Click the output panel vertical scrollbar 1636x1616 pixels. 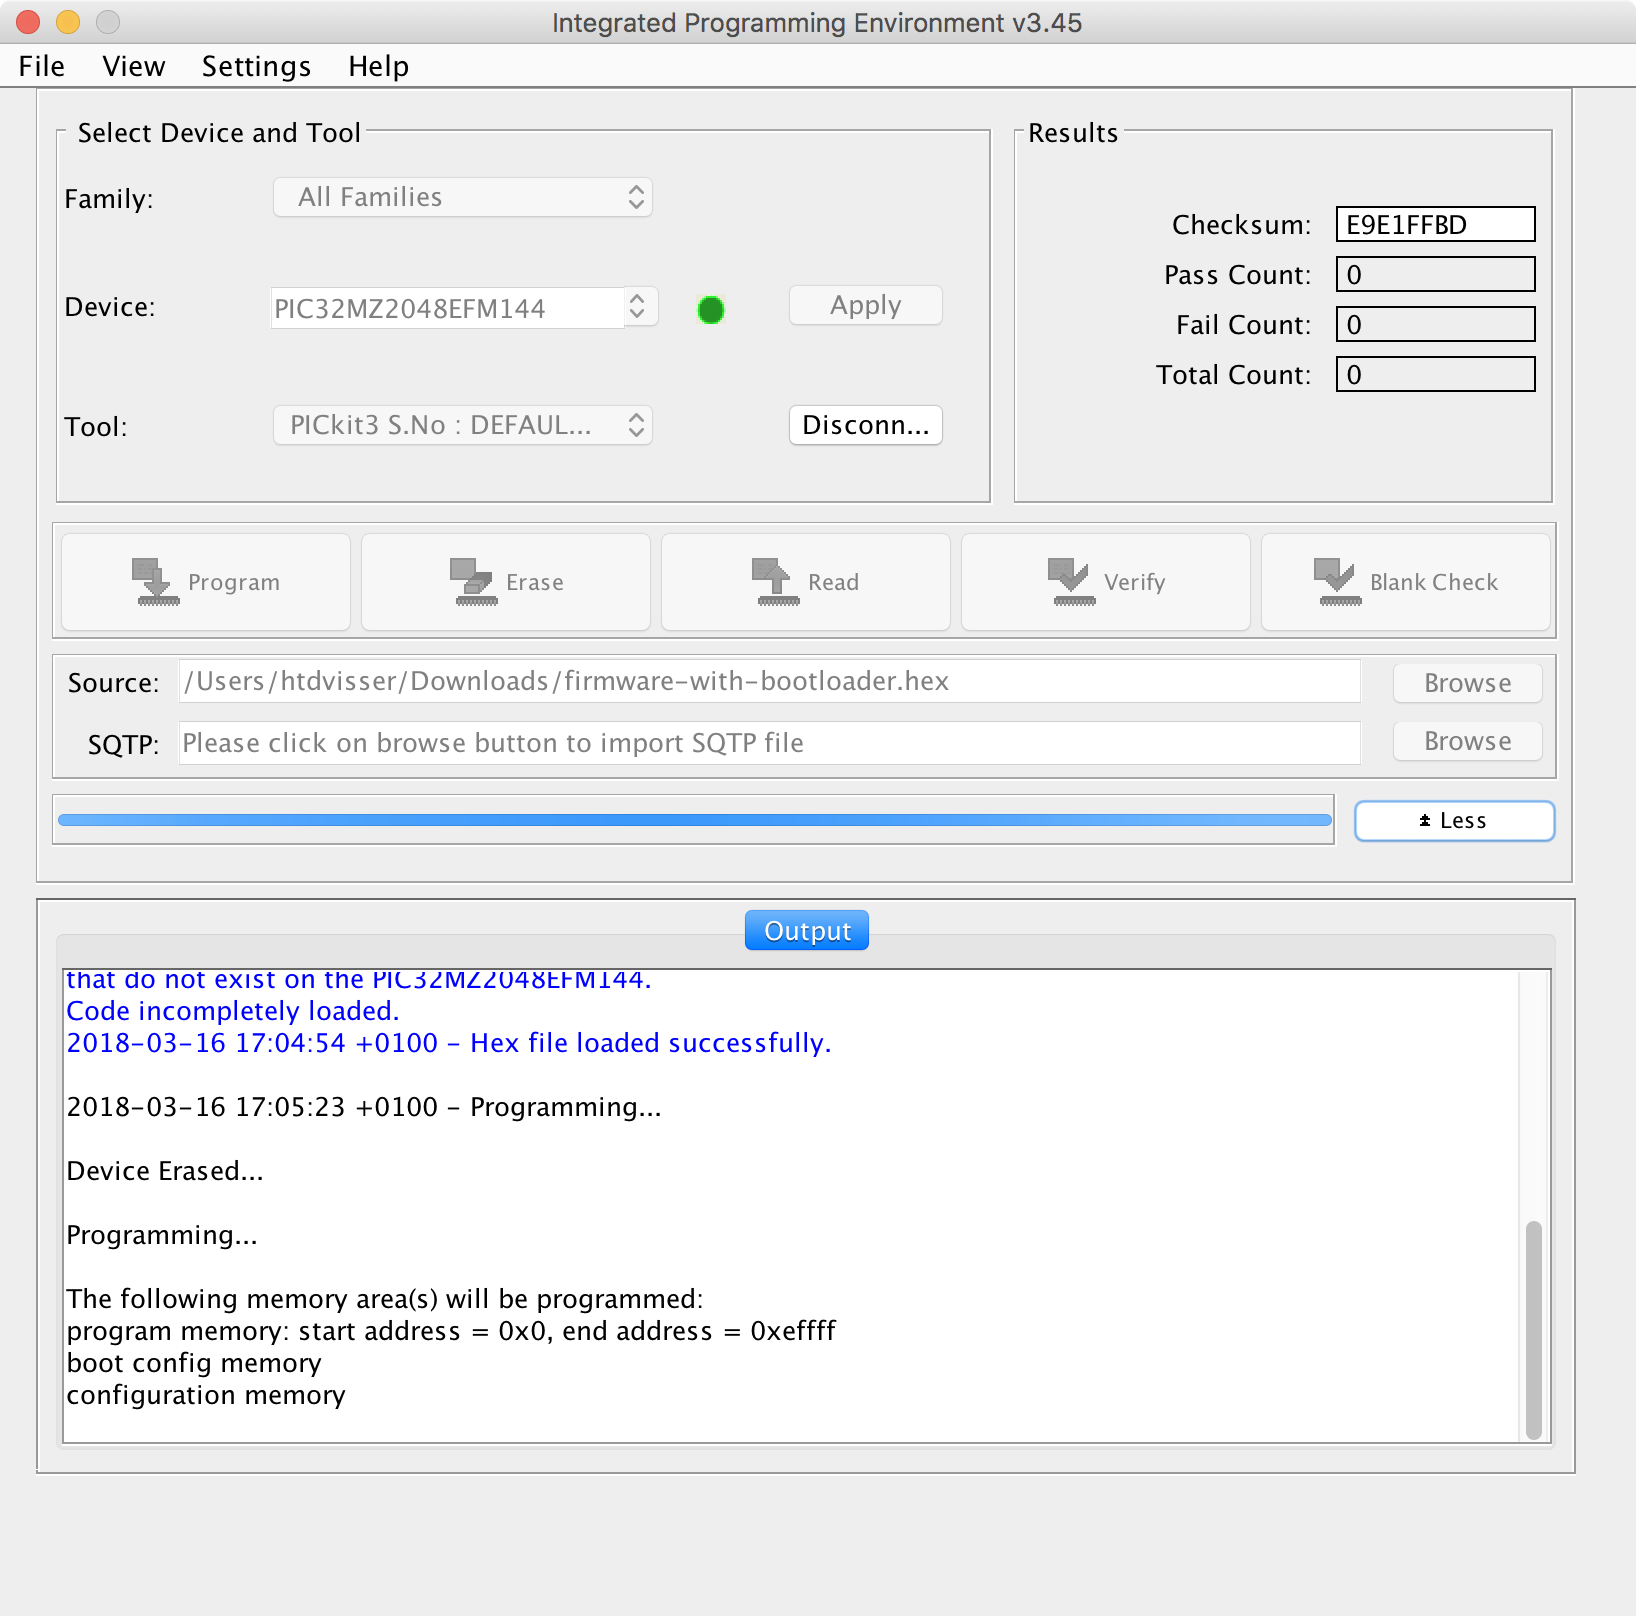[1534, 1328]
